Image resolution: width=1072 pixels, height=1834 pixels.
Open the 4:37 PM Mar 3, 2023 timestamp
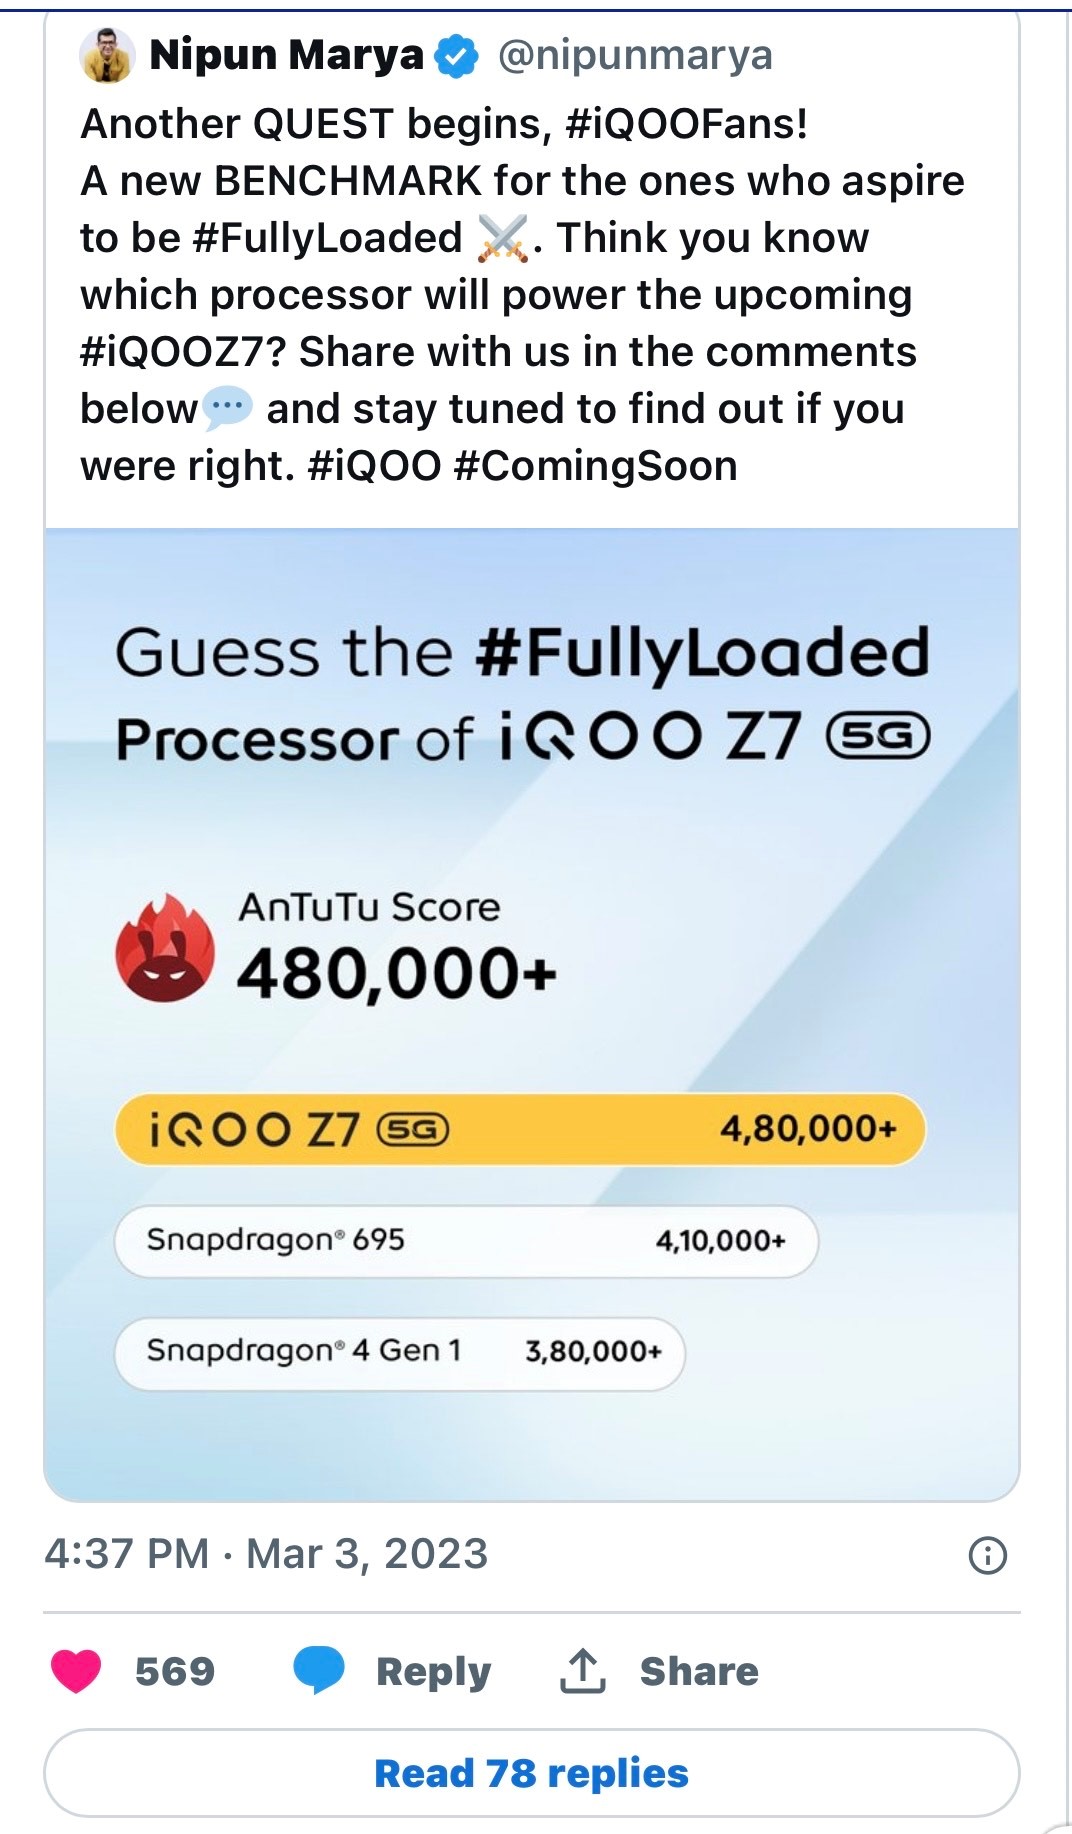[x=266, y=1554]
